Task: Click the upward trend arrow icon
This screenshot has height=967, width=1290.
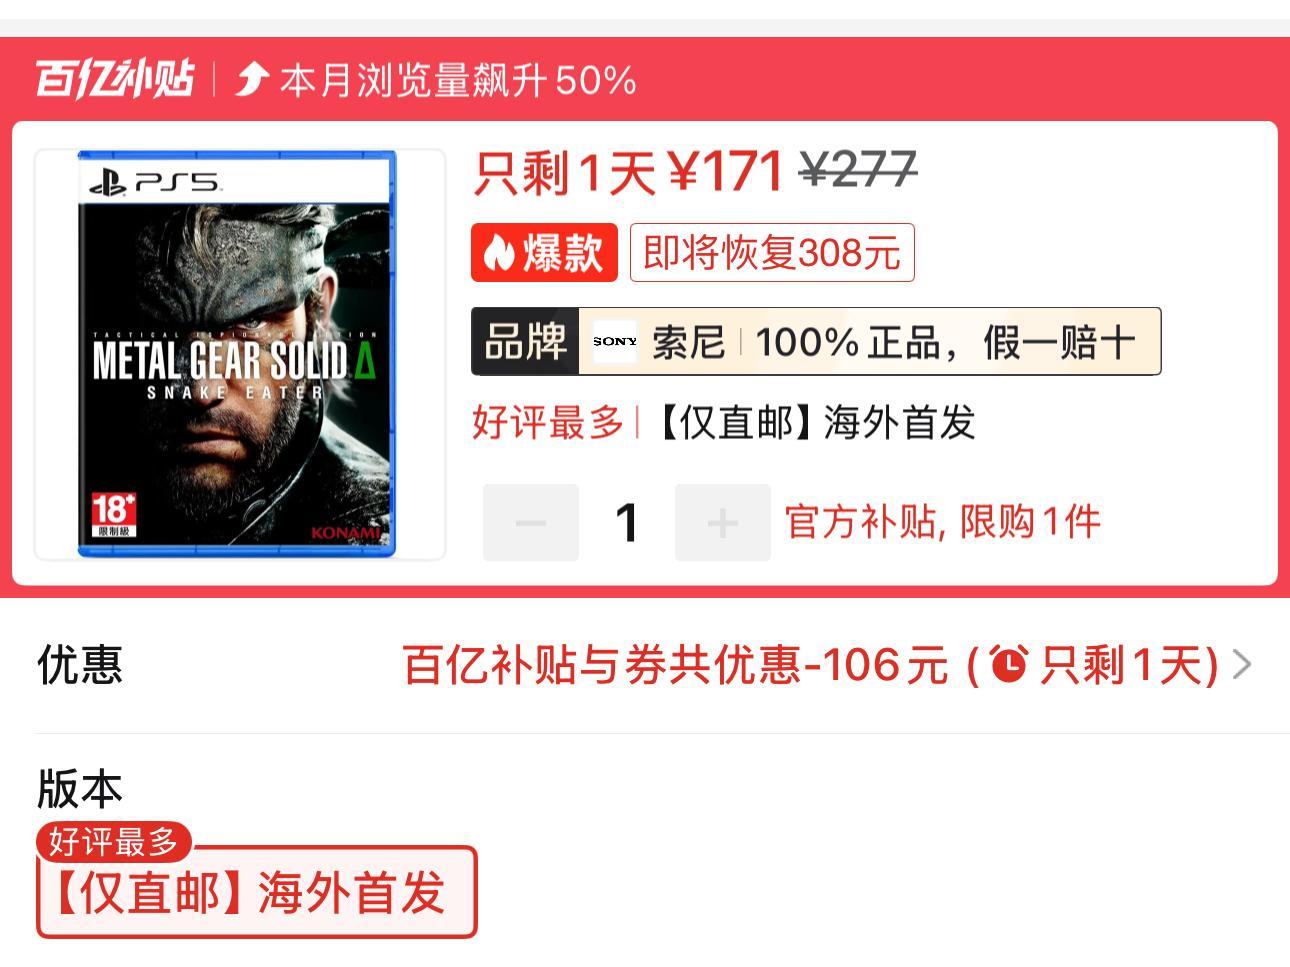Action: pos(252,79)
